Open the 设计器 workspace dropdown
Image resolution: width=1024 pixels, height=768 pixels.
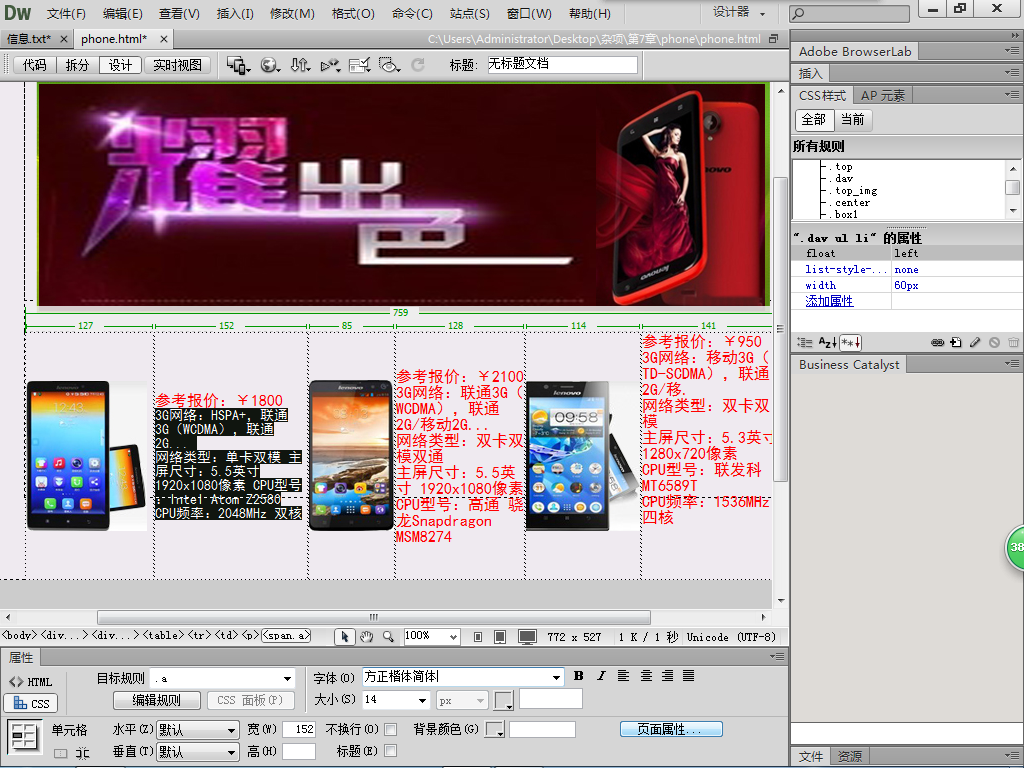739,12
